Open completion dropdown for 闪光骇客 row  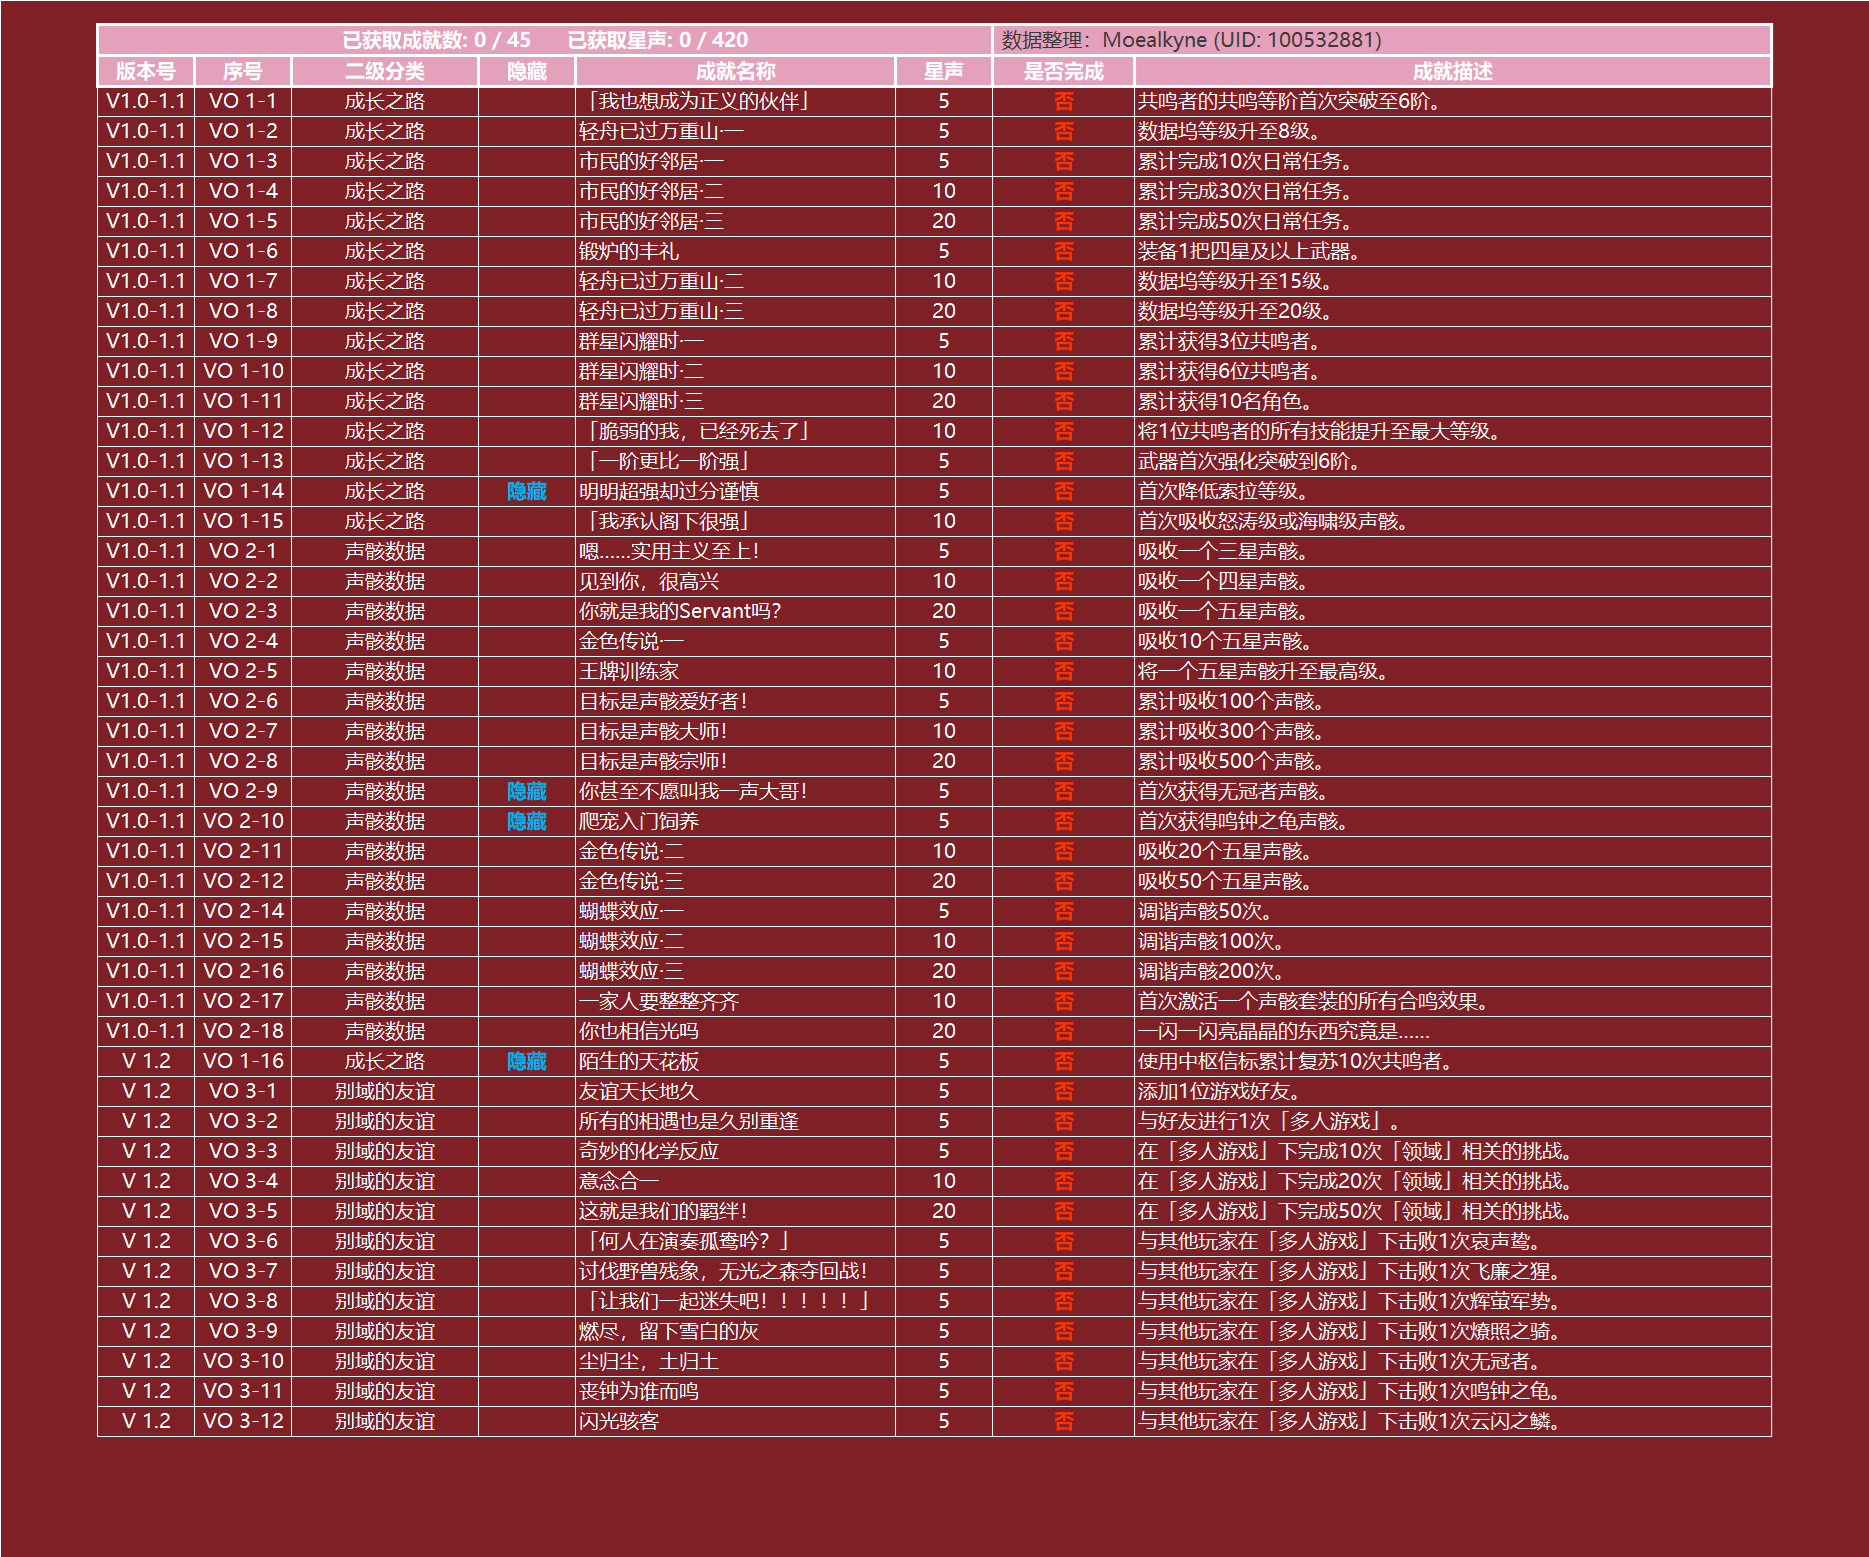pos(1063,1421)
